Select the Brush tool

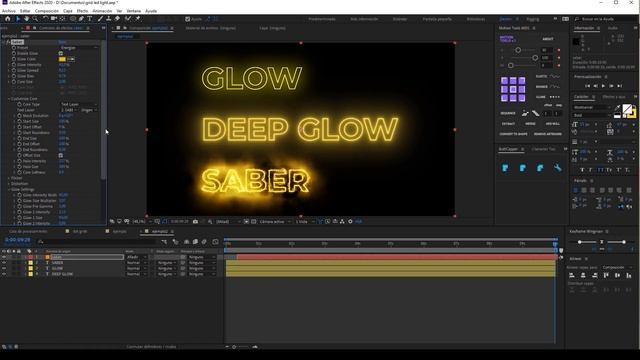(100, 19)
